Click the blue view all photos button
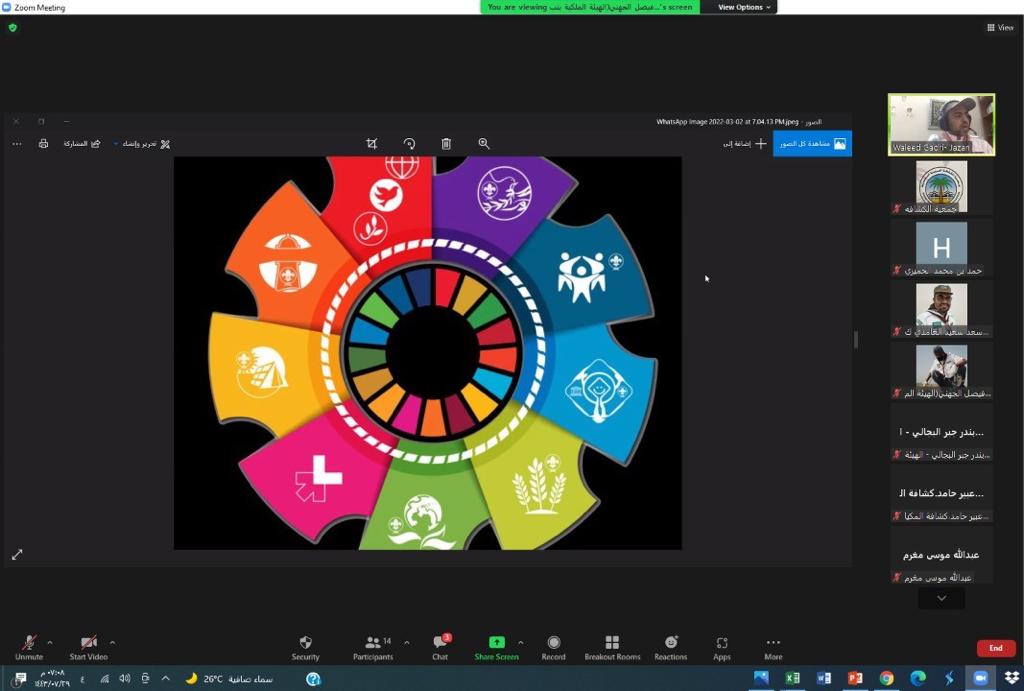 coord(812,144)
